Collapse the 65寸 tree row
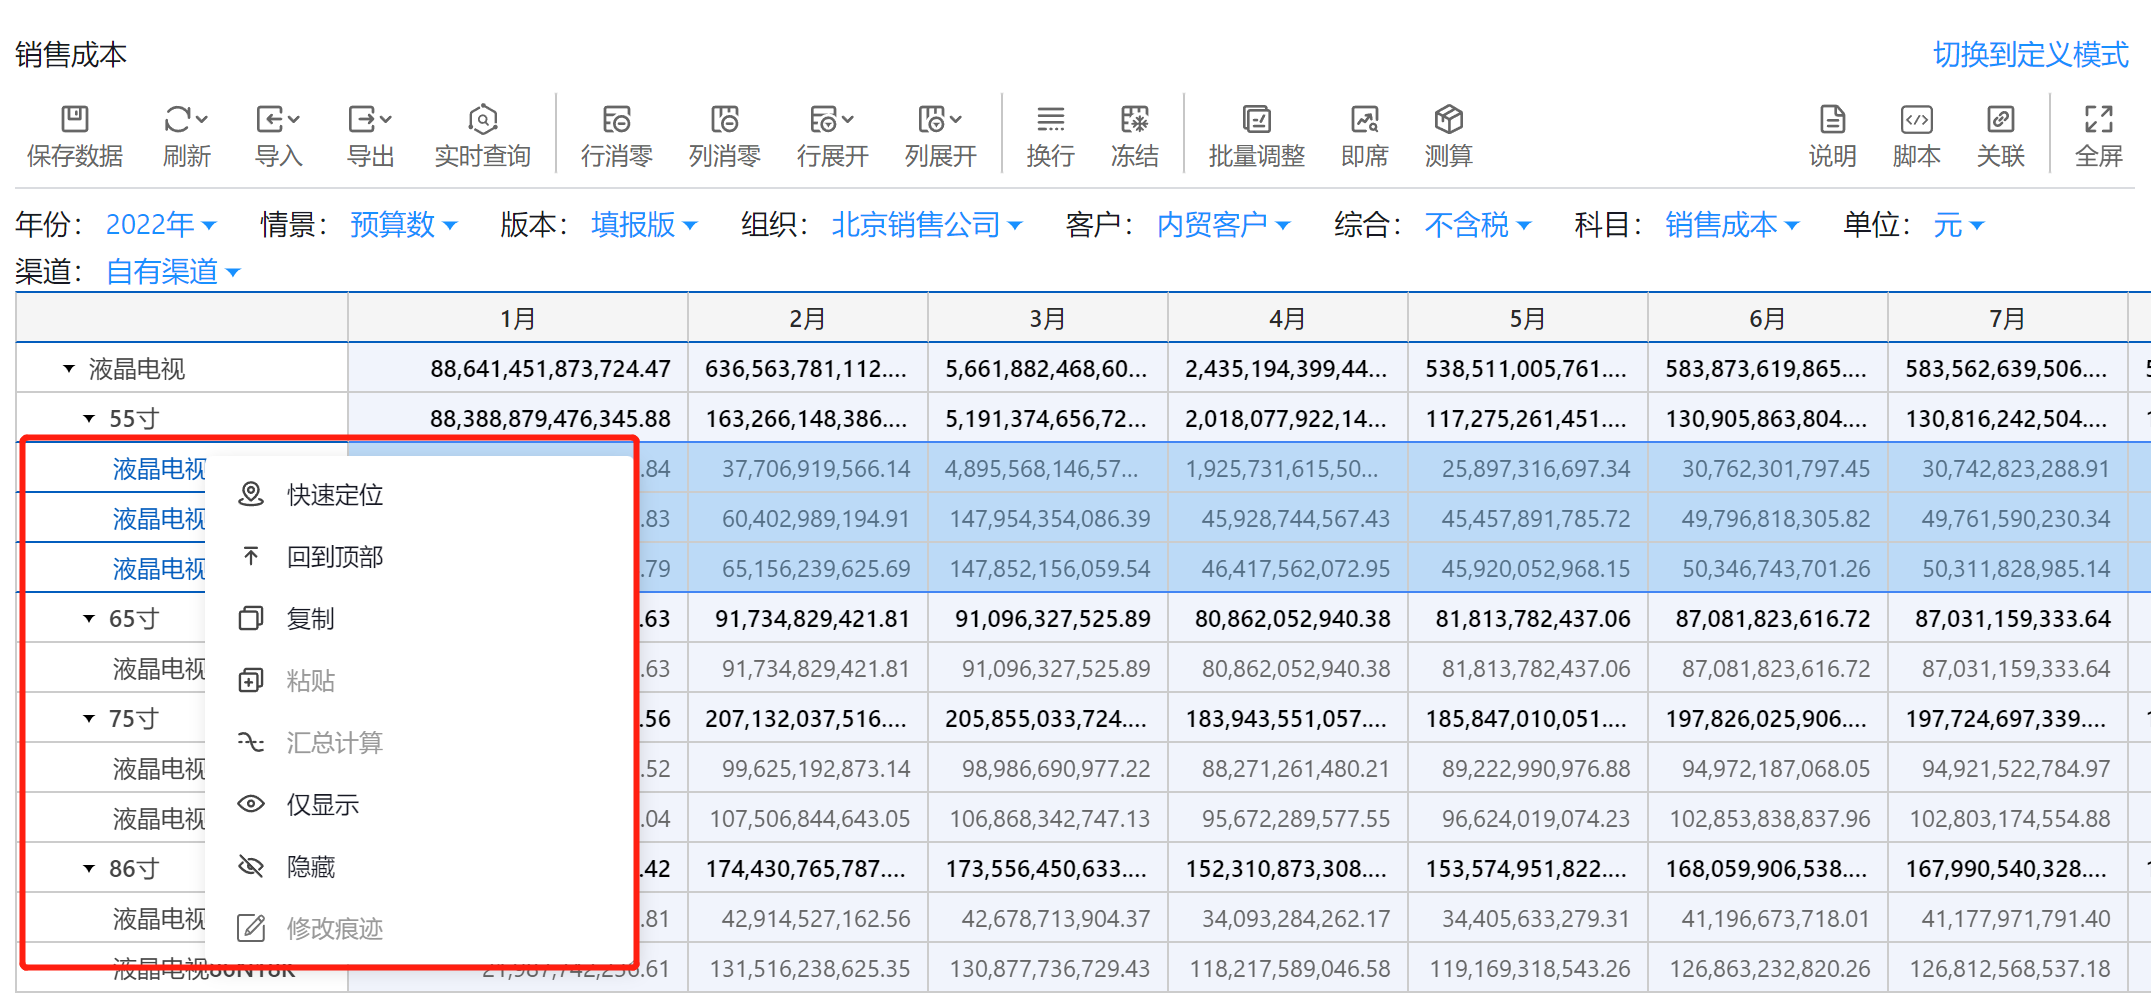Viewport: 2155px width, 995px height. click(89, 619)
